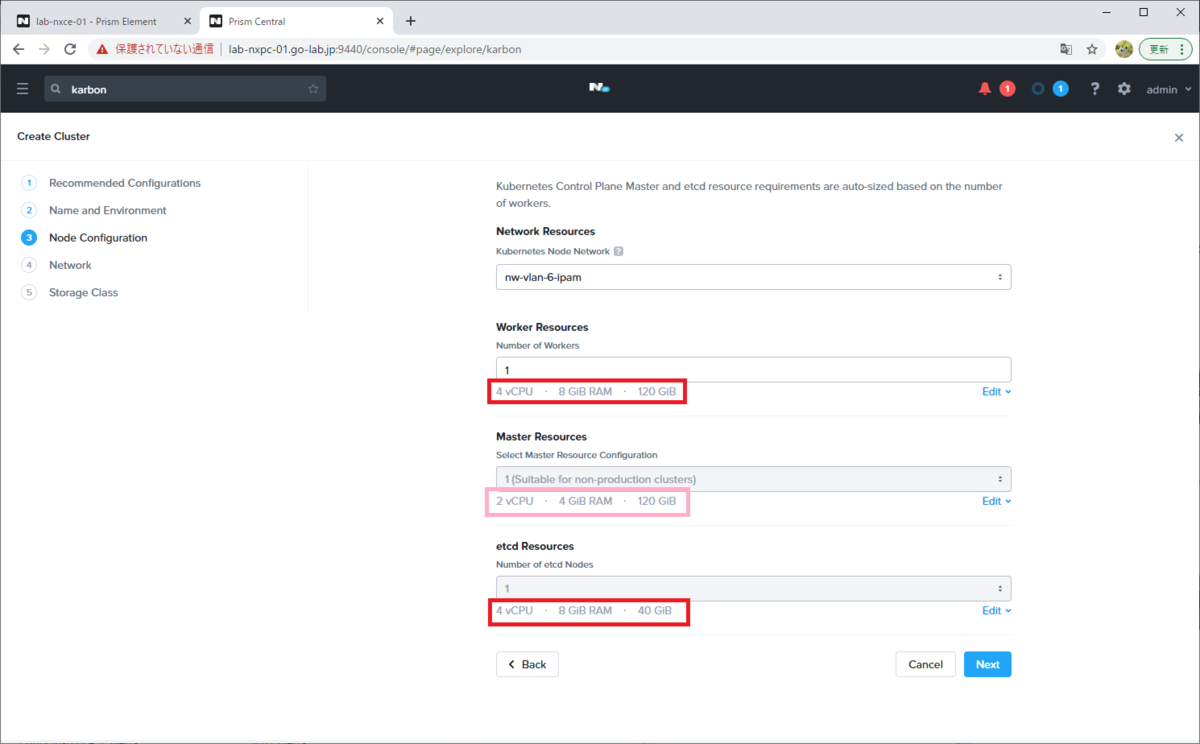The image size is (1200, 744).
Task: Click master spec text '2 vCPU · 4 GiB RAM · 120 GiB'
Action: click(586, 501)
